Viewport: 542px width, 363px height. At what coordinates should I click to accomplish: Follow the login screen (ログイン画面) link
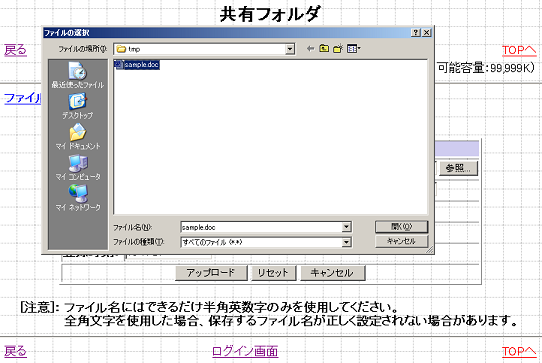(x=245, y=351)
